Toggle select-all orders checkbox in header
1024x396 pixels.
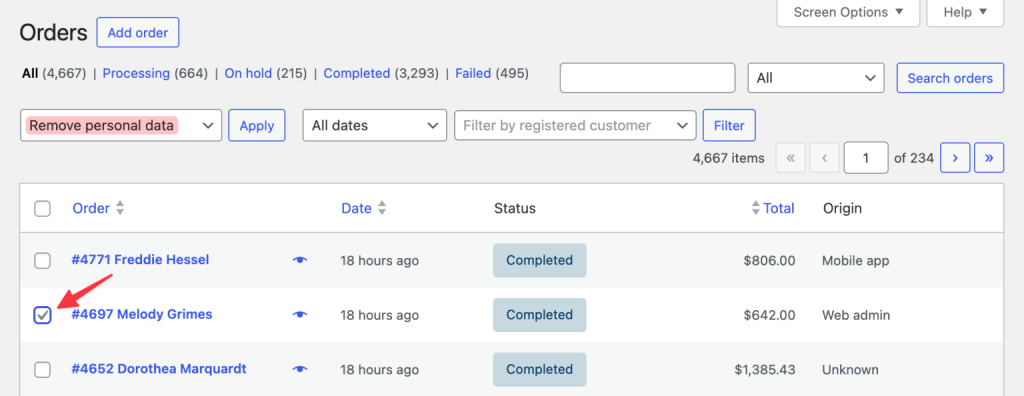[x=42, y=209]
